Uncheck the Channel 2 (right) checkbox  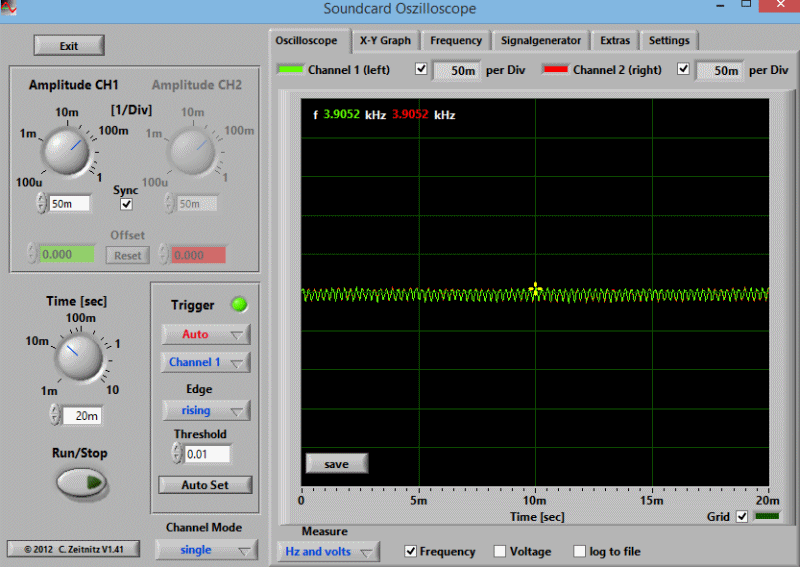click(683, 69)
